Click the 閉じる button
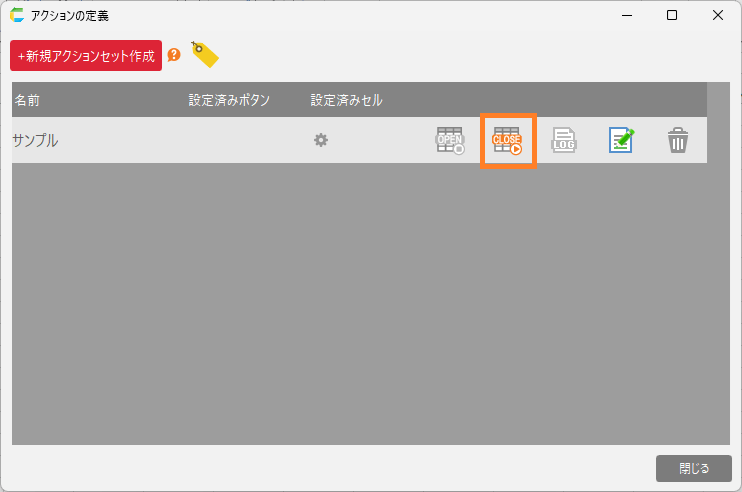This screenshot has width=742, height=492. coord(693,468)
